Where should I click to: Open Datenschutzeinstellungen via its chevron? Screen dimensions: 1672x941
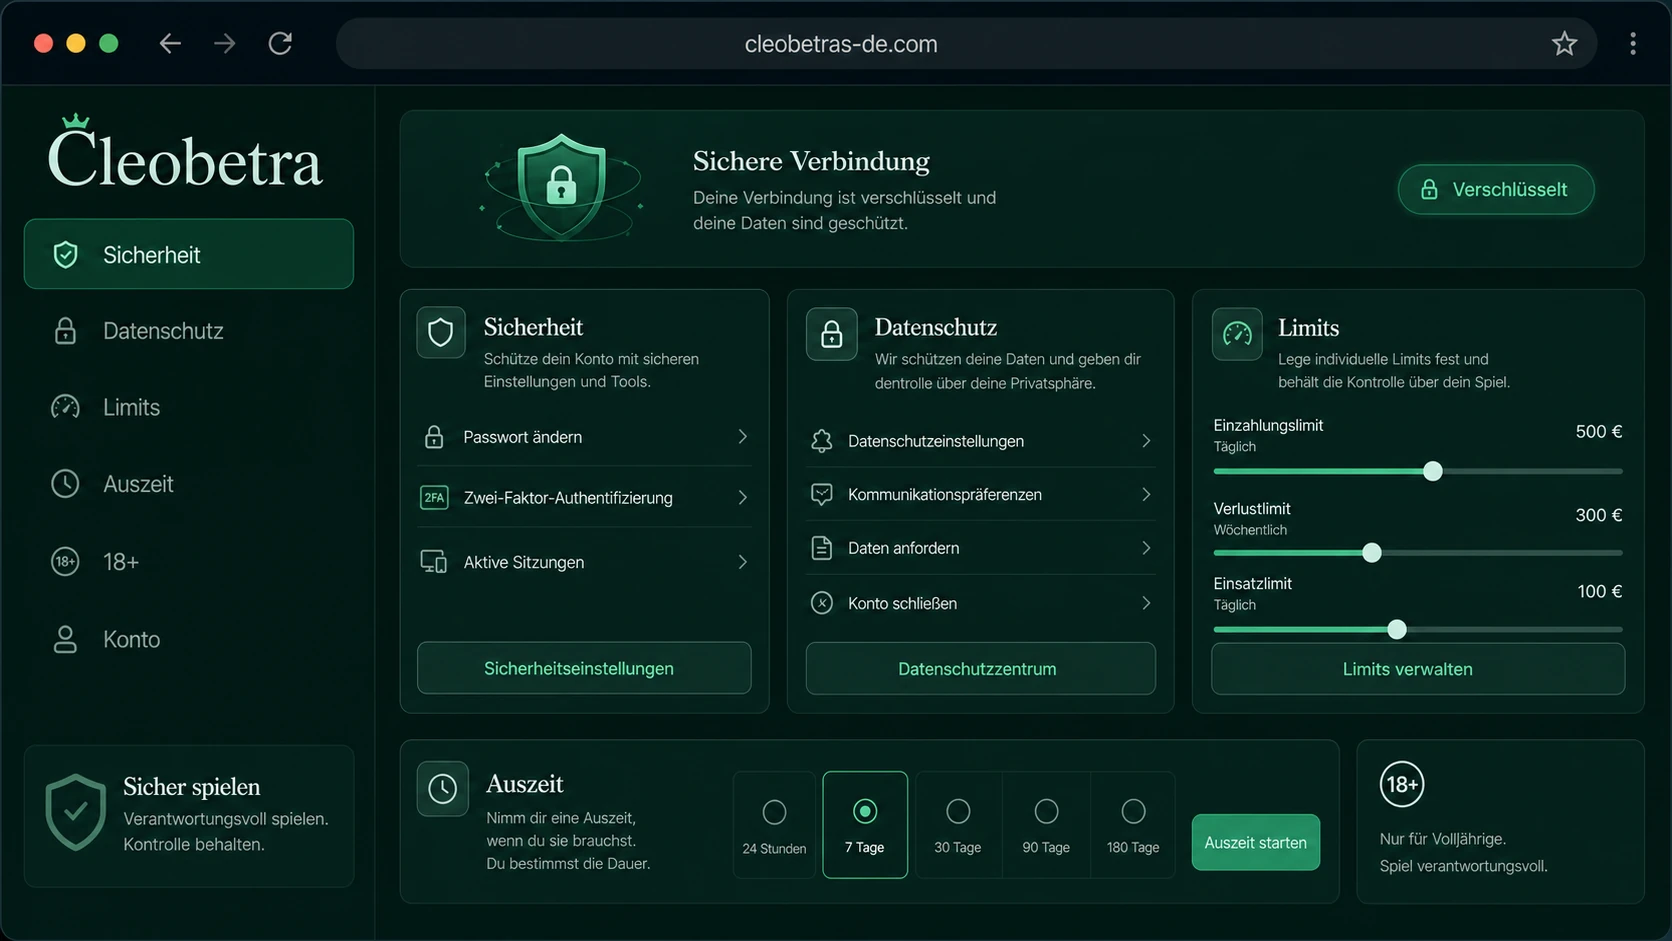click(1146, 441)
